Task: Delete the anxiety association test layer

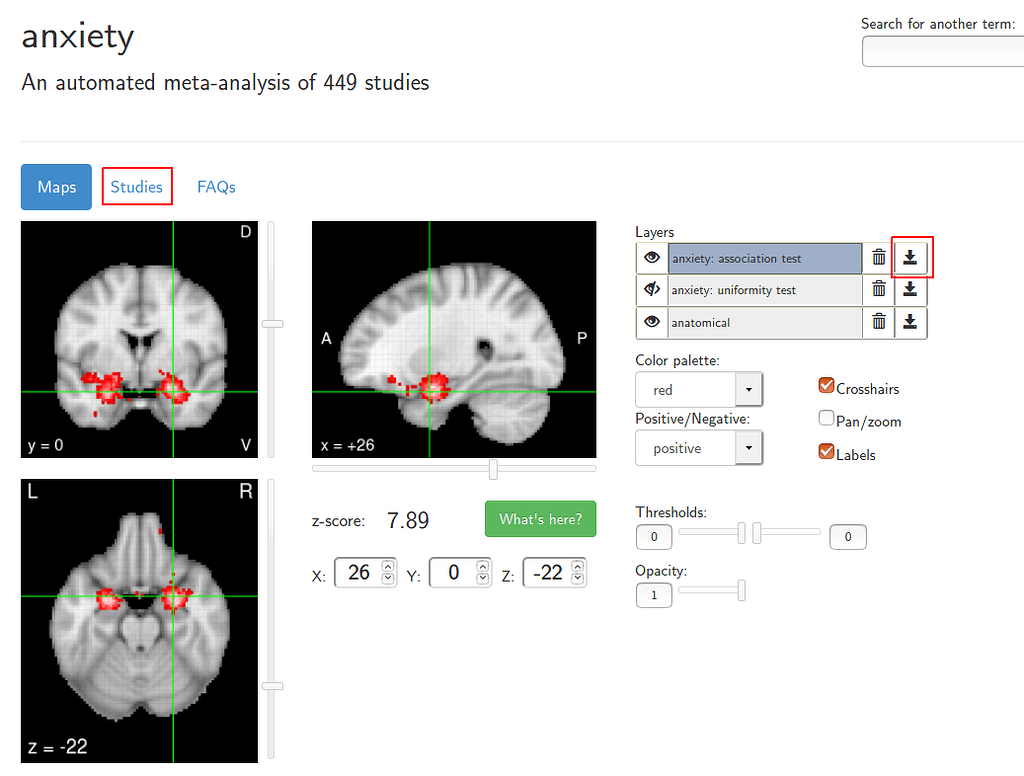Action: pyautogui.click(x=878, y=257)
